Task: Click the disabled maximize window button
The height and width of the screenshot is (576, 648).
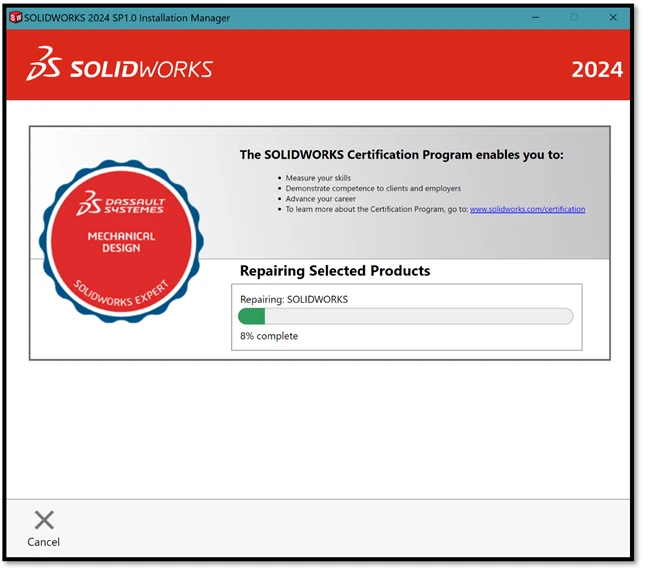Action: (574, 17)
